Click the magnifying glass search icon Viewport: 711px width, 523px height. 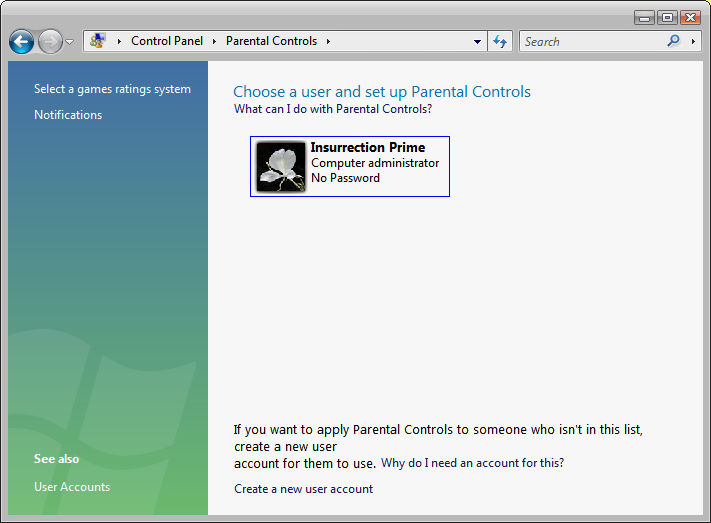[674, 41]
